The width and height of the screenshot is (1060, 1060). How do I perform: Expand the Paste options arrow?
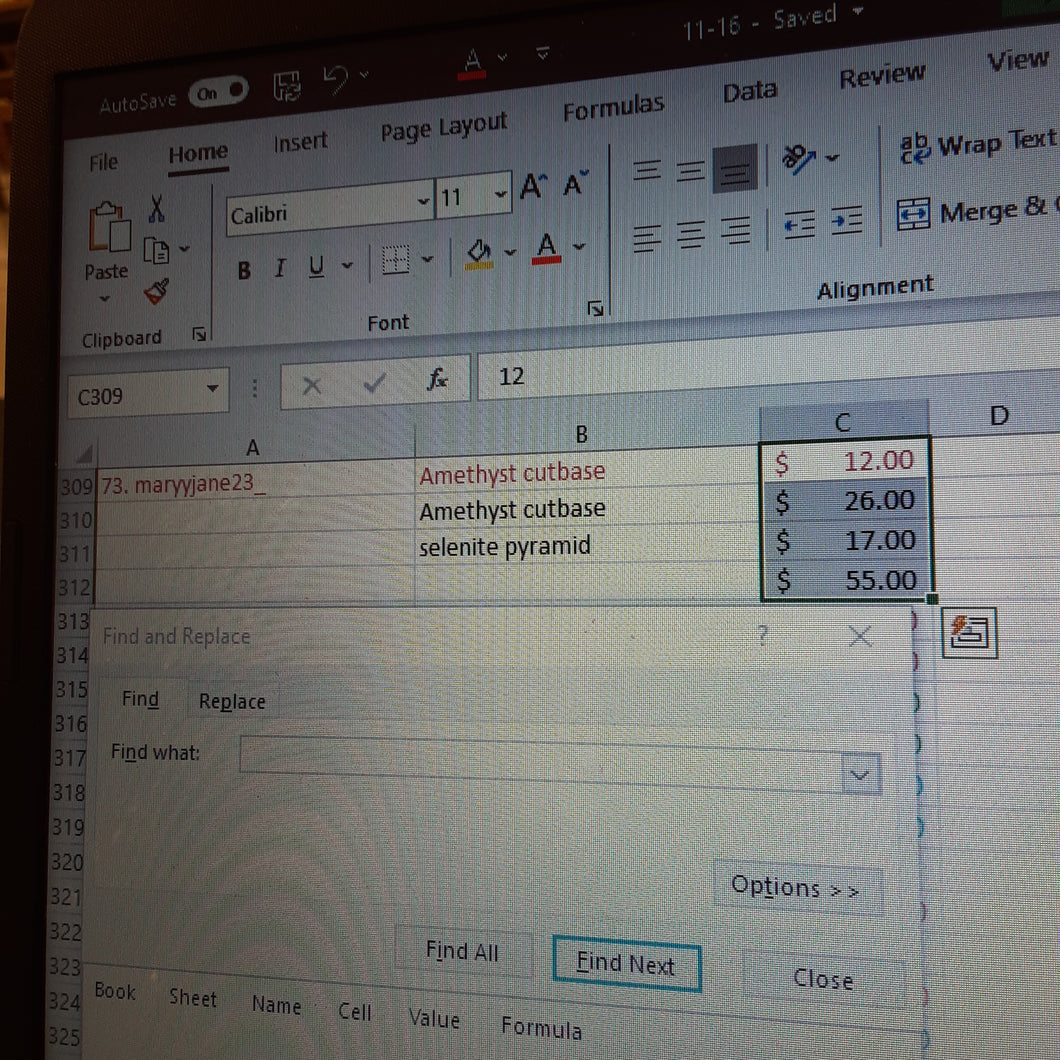pos(104,298)
